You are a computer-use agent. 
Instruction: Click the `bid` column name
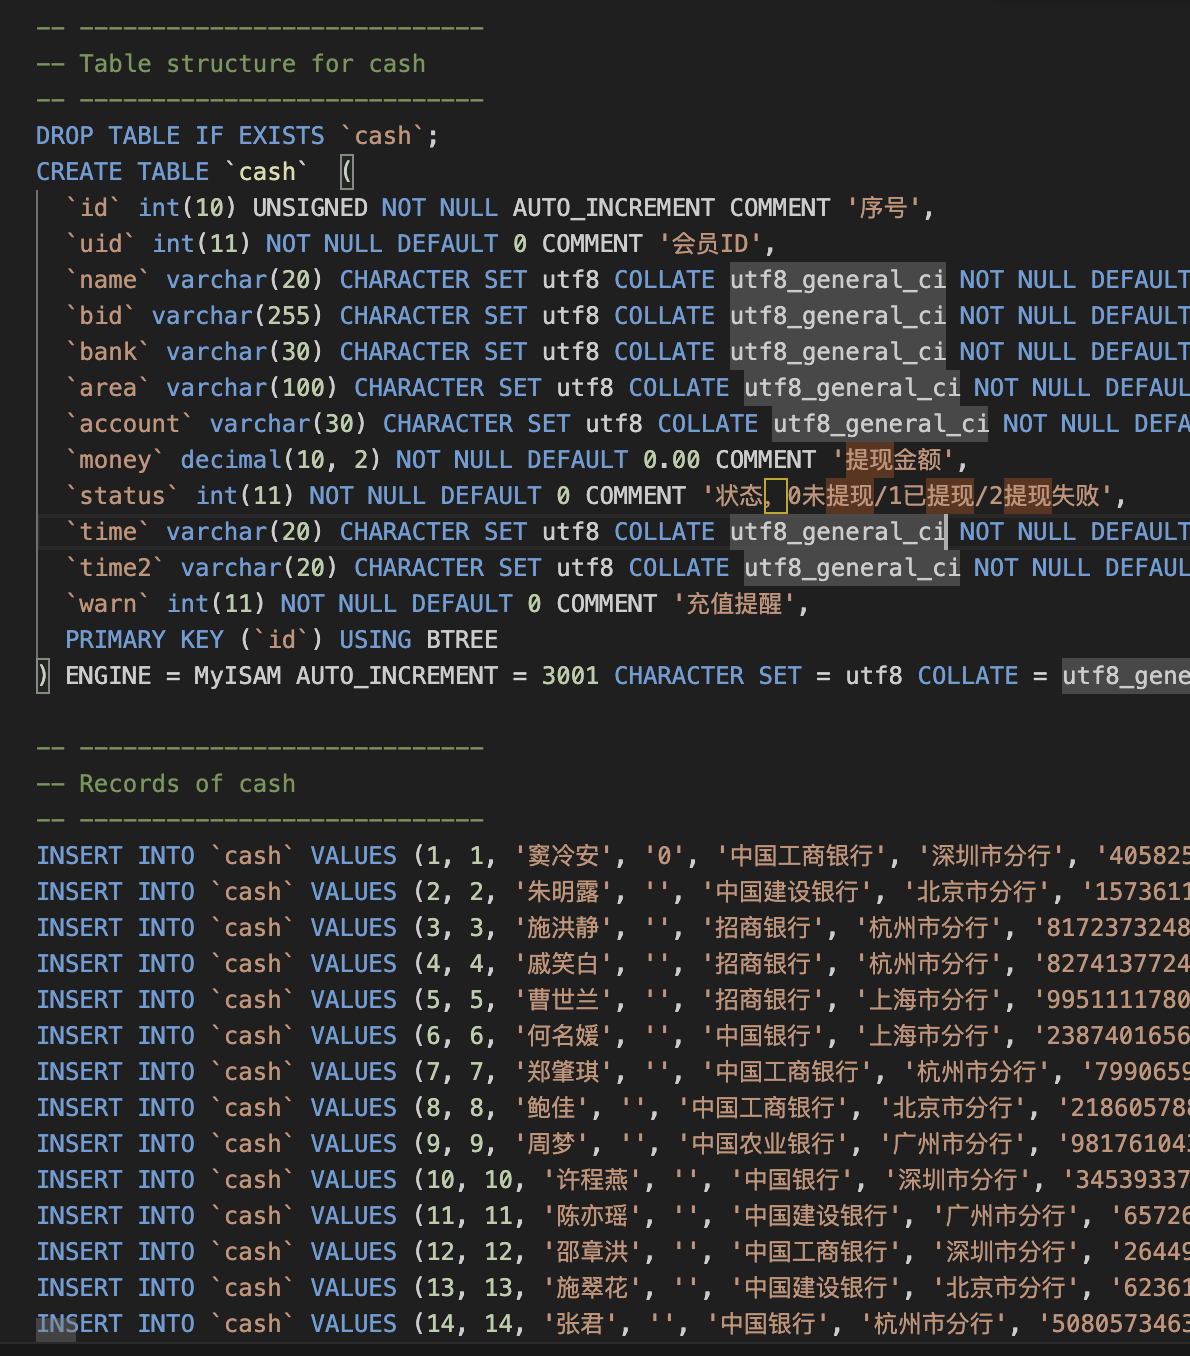(101, 316)
